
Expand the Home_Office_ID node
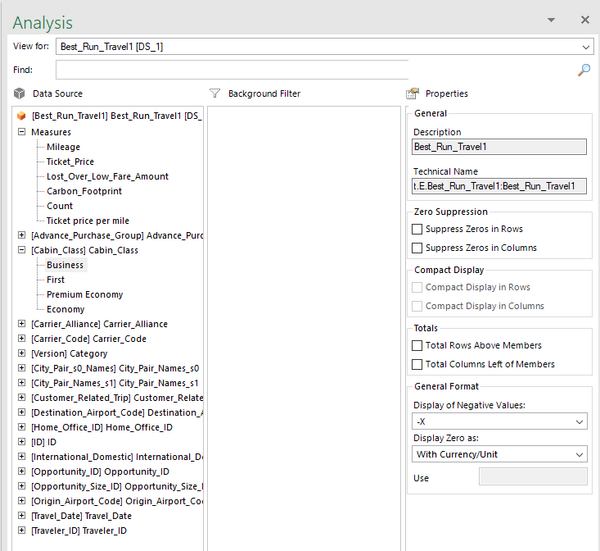tap(22, 427)
